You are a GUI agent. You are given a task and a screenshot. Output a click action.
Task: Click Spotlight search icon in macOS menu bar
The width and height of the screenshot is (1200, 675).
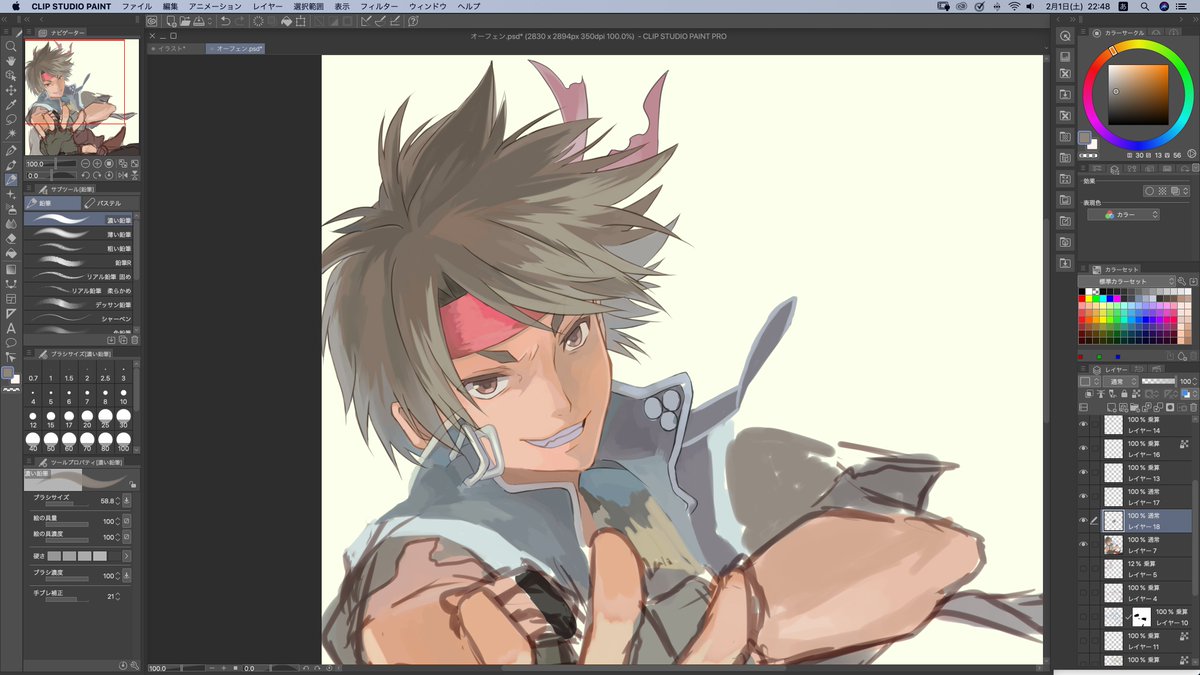pos(1146,6)
